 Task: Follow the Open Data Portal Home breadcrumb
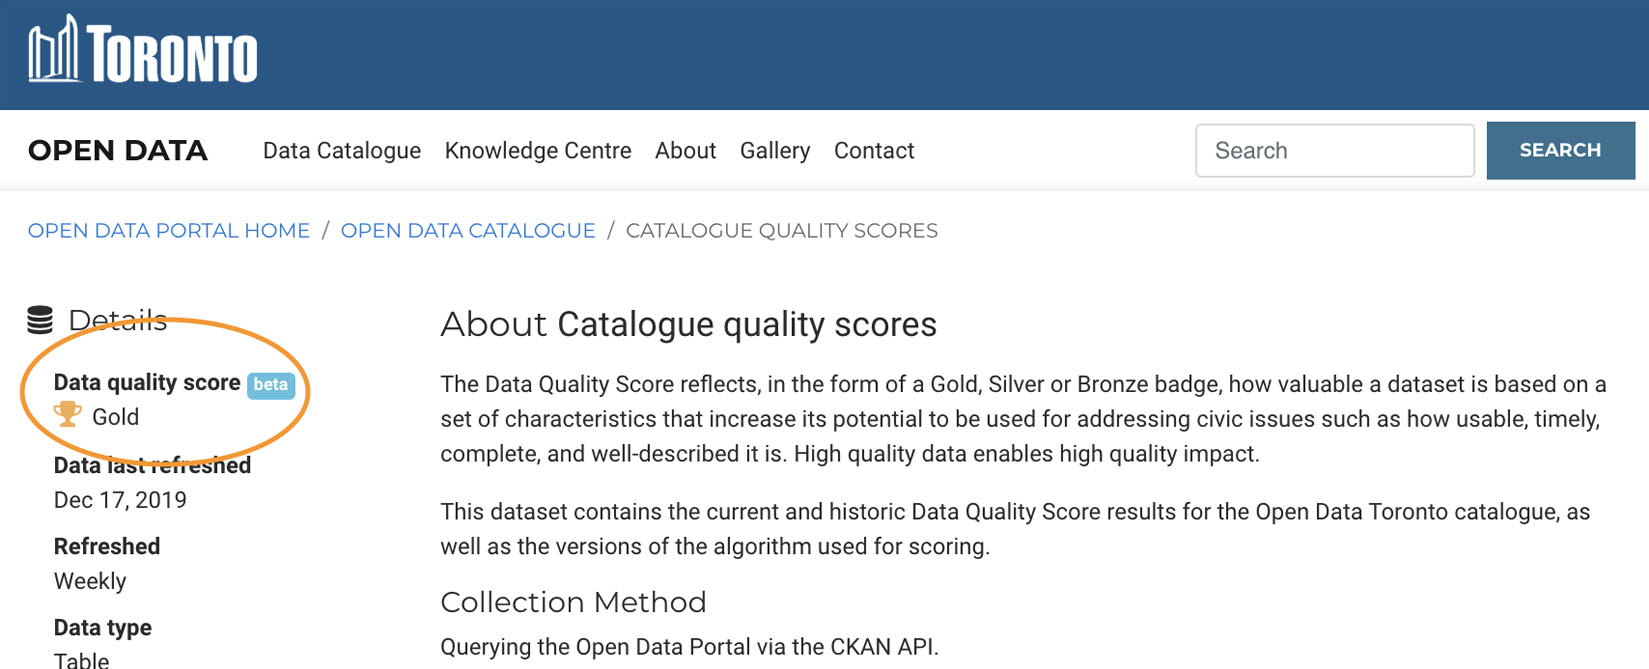coord(169,231)
